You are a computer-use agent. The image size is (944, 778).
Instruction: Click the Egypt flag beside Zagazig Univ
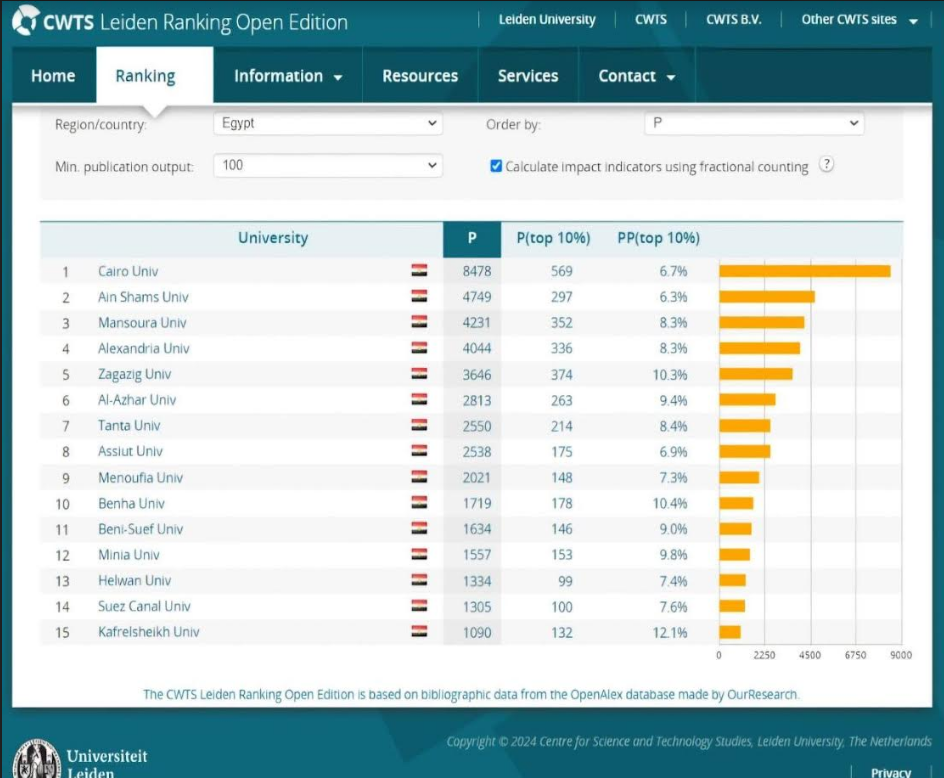419,374
